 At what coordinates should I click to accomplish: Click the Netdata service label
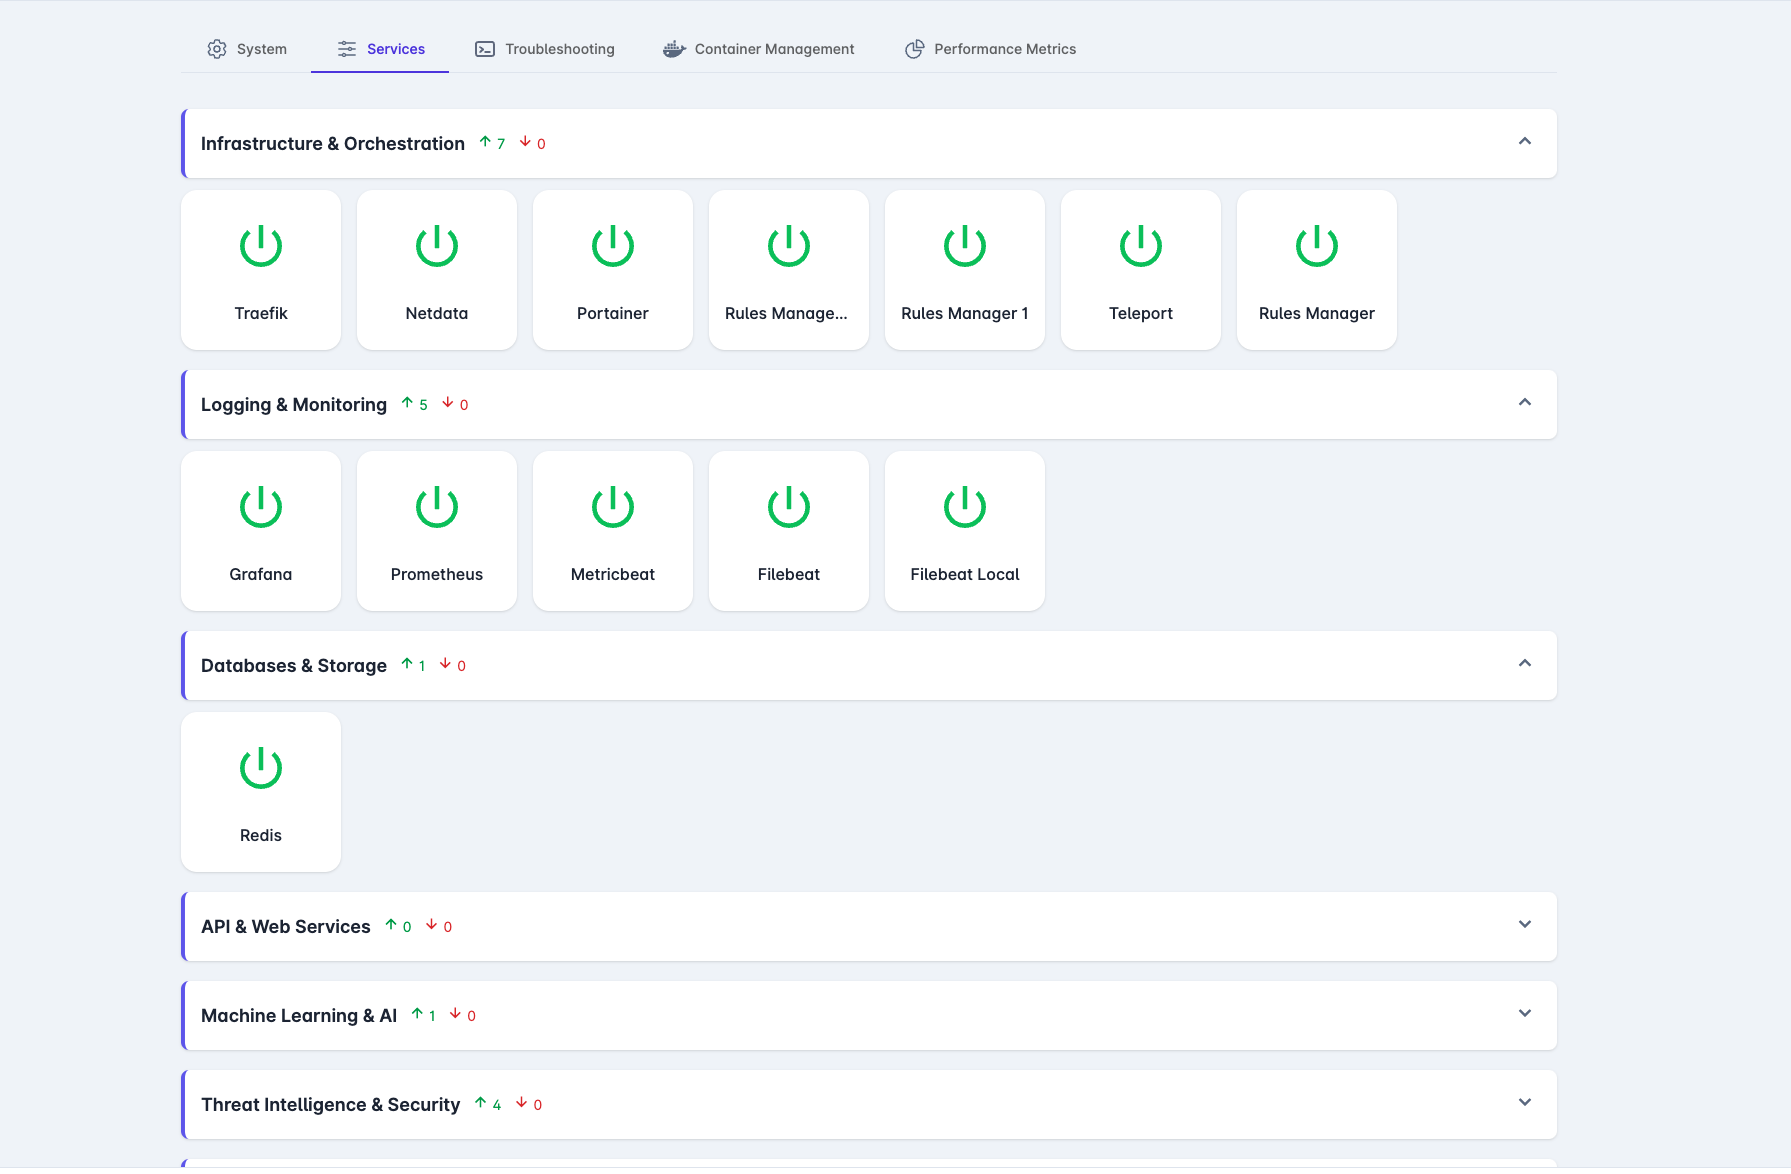tap(437, 313)
